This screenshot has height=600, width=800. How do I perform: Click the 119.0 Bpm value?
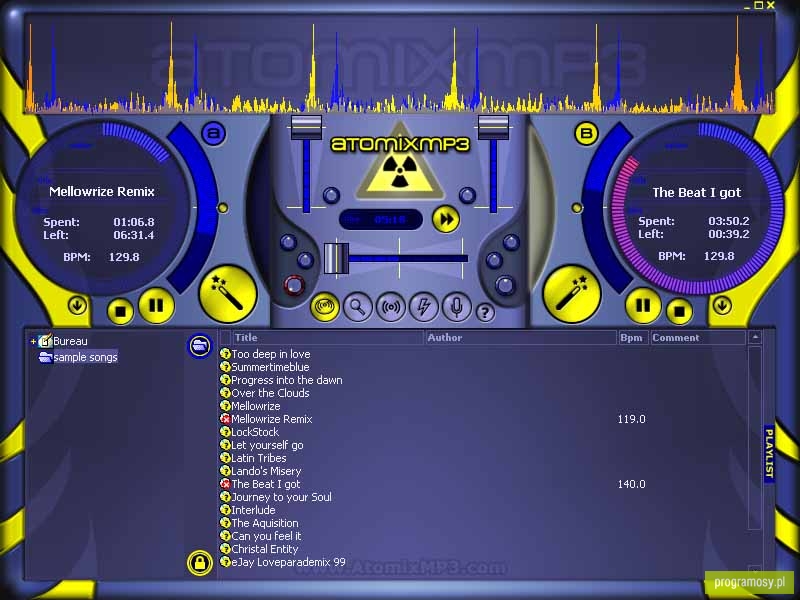point(632,419)
